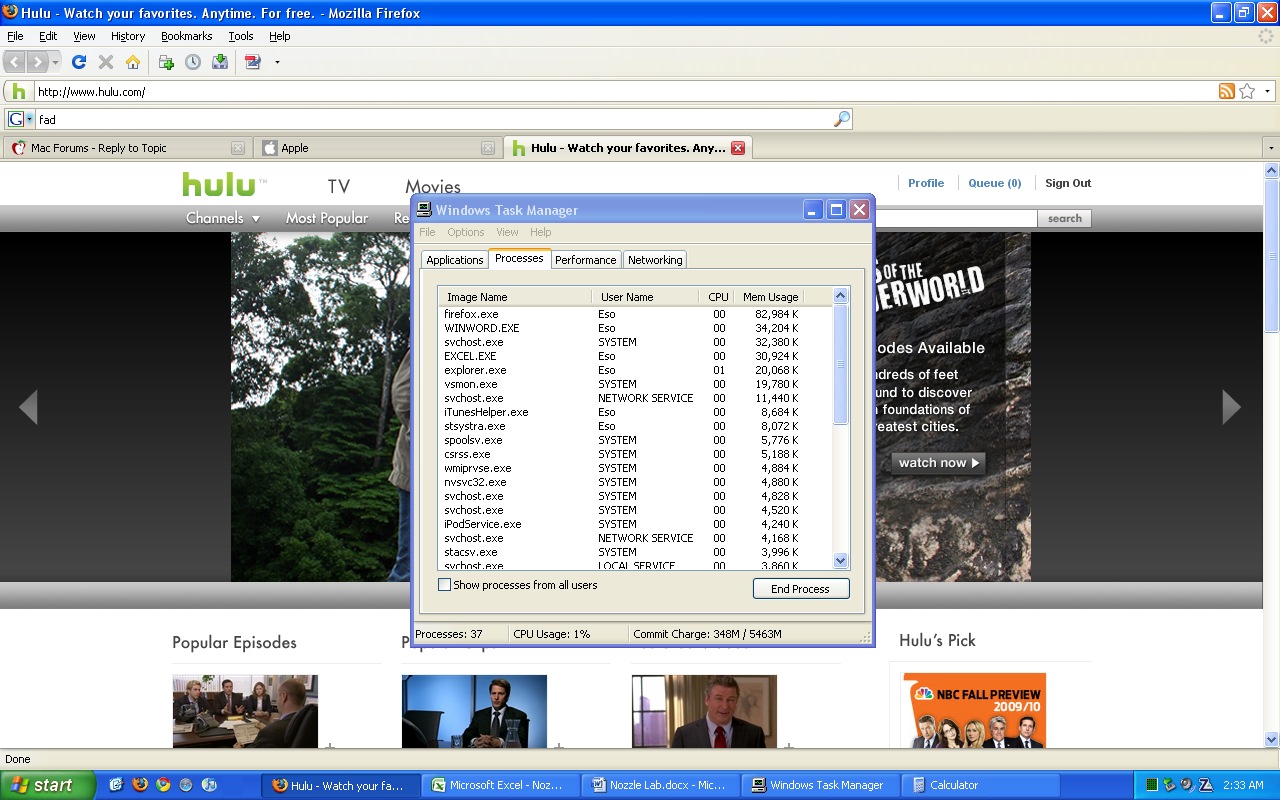Sort processes by Mem Usage column
This screenshot has width=1280, height=800.
769,297
